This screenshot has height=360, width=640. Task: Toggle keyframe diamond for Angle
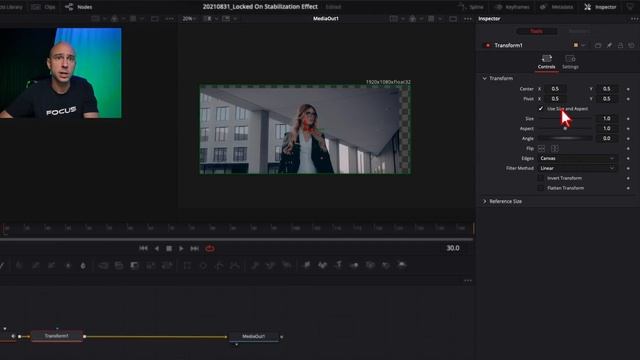point(628,139)
